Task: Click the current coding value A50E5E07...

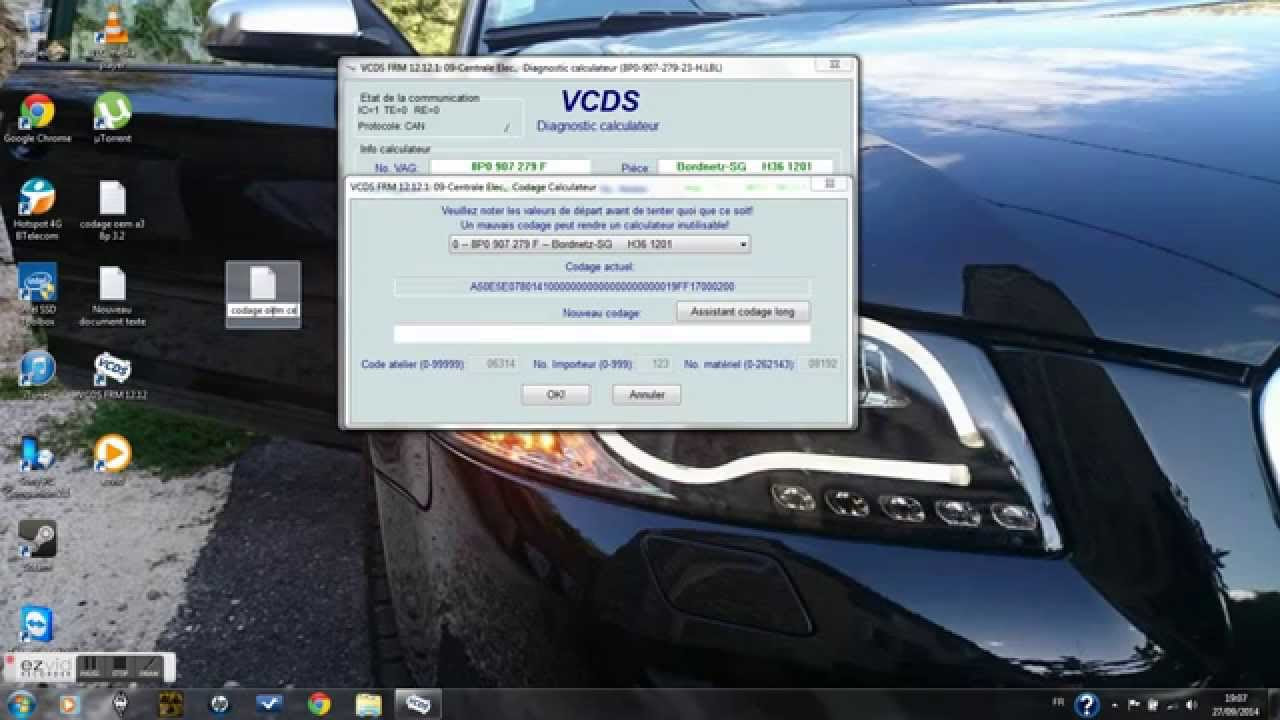Action: [x=602, y=287]
